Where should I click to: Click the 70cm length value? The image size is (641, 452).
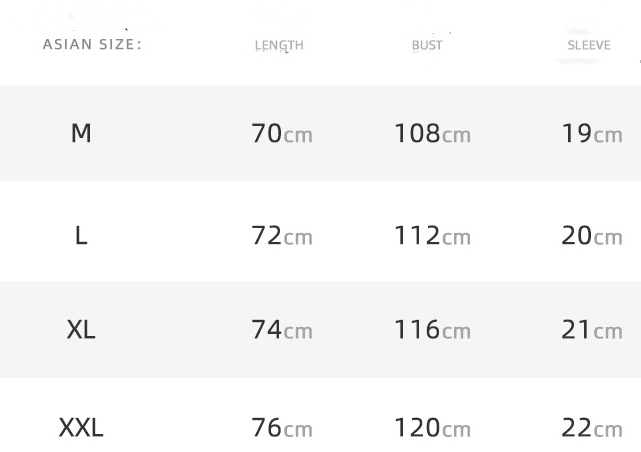(x=282, y=133)
